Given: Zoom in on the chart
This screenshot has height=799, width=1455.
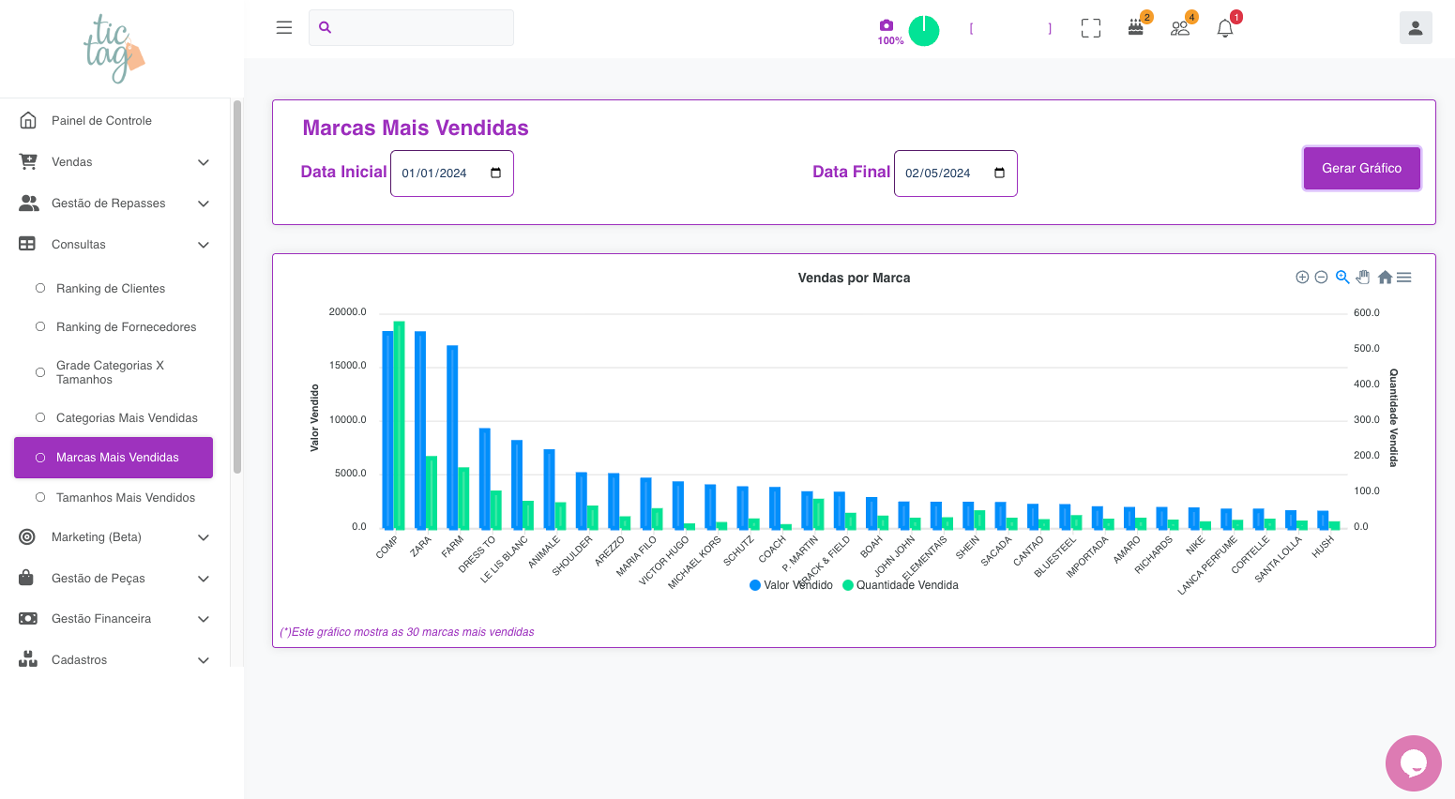Looking at the screenshot, I should tap(1302, 277).
